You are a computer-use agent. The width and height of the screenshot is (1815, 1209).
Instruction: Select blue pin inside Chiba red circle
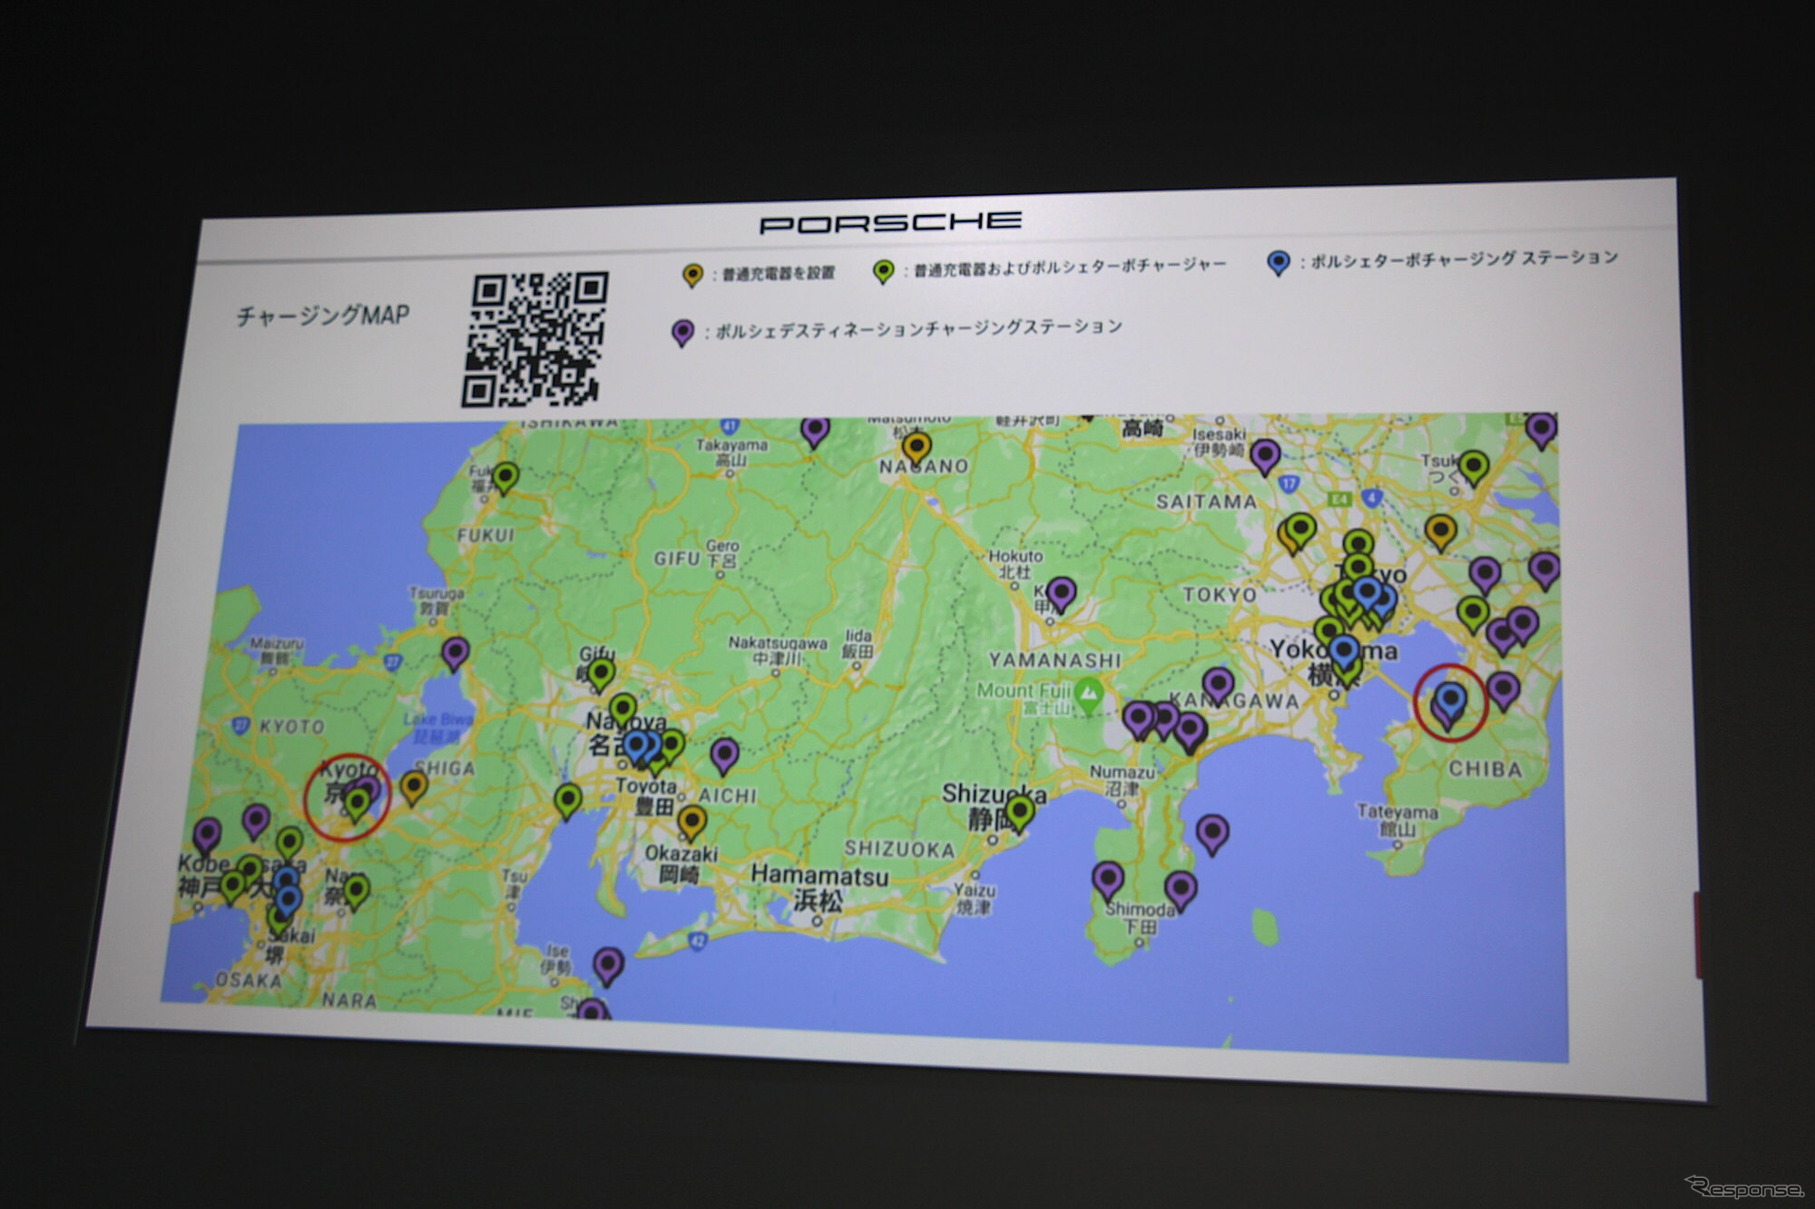pos(1451,699)
